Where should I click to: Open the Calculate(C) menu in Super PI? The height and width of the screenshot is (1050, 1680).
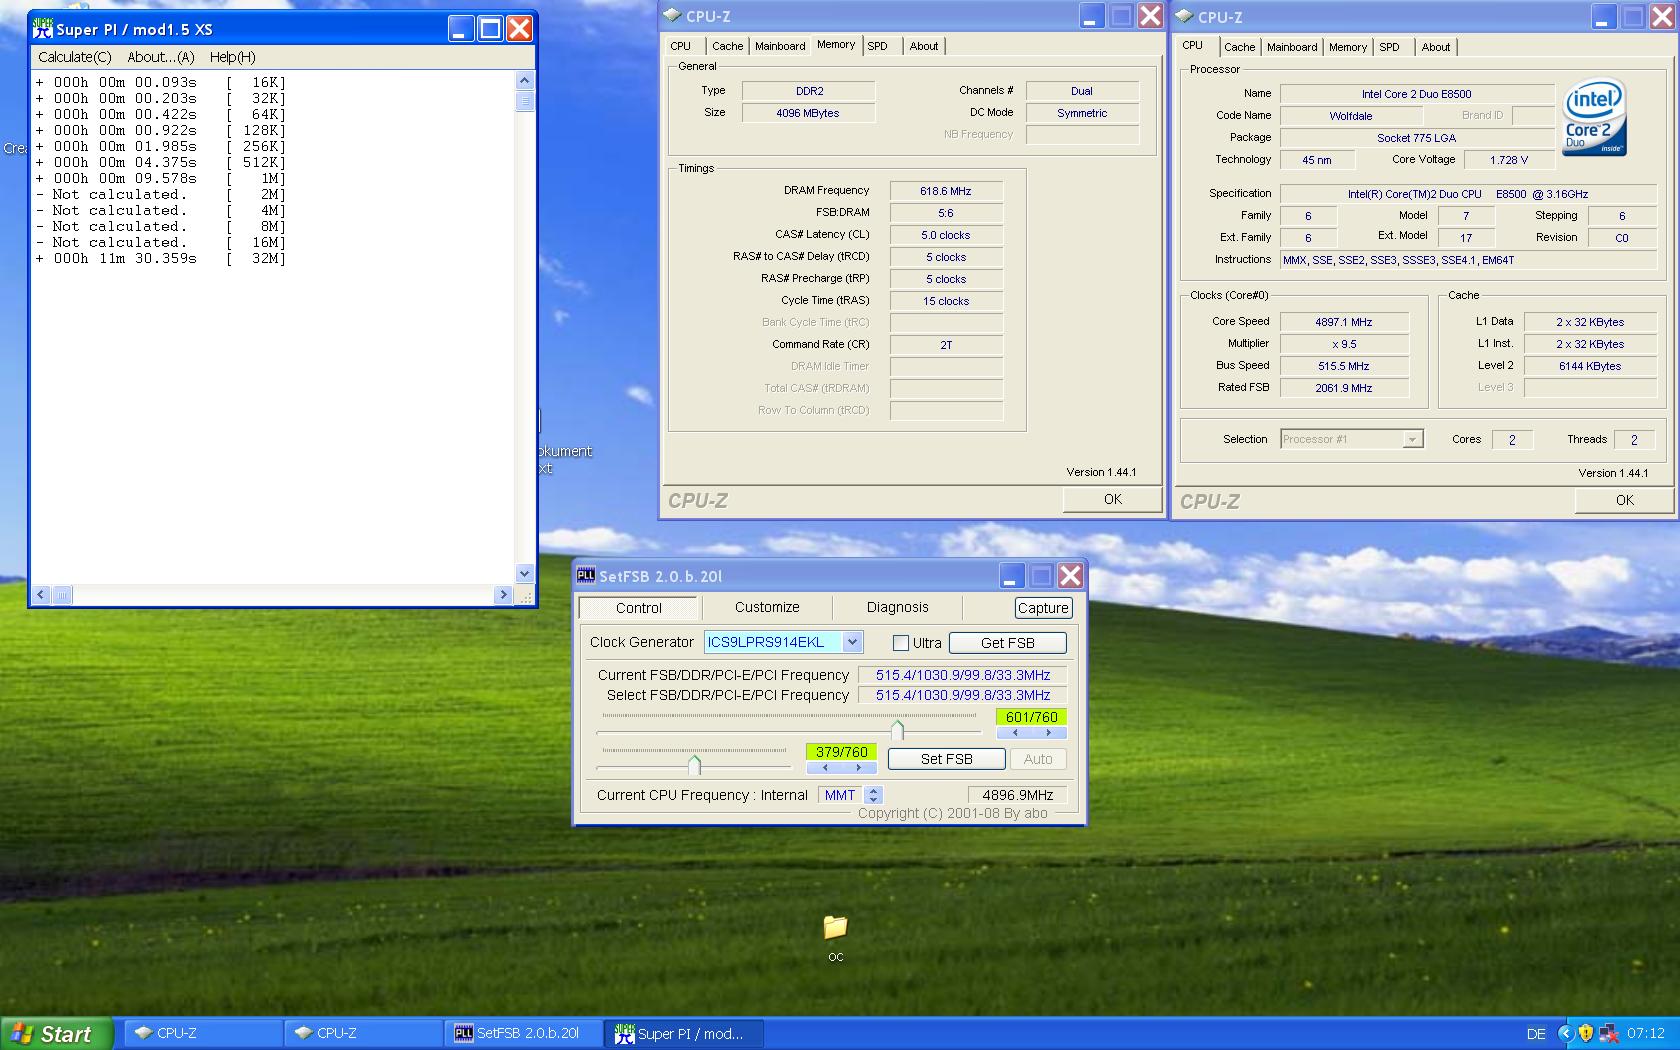pyautogui.click(x=75, y=57)
